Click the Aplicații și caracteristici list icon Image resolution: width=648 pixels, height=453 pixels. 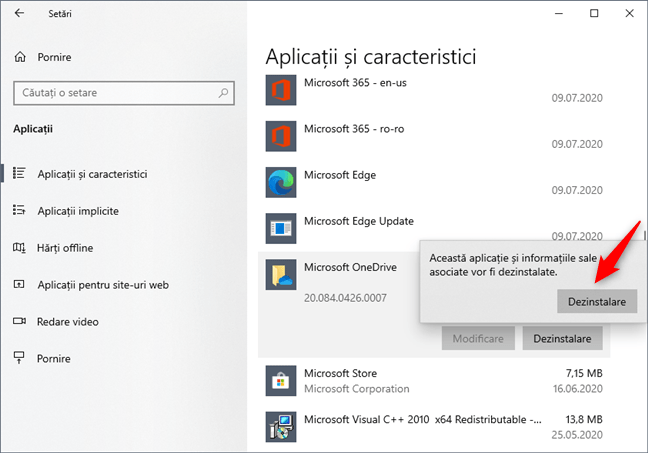[19, 173]
